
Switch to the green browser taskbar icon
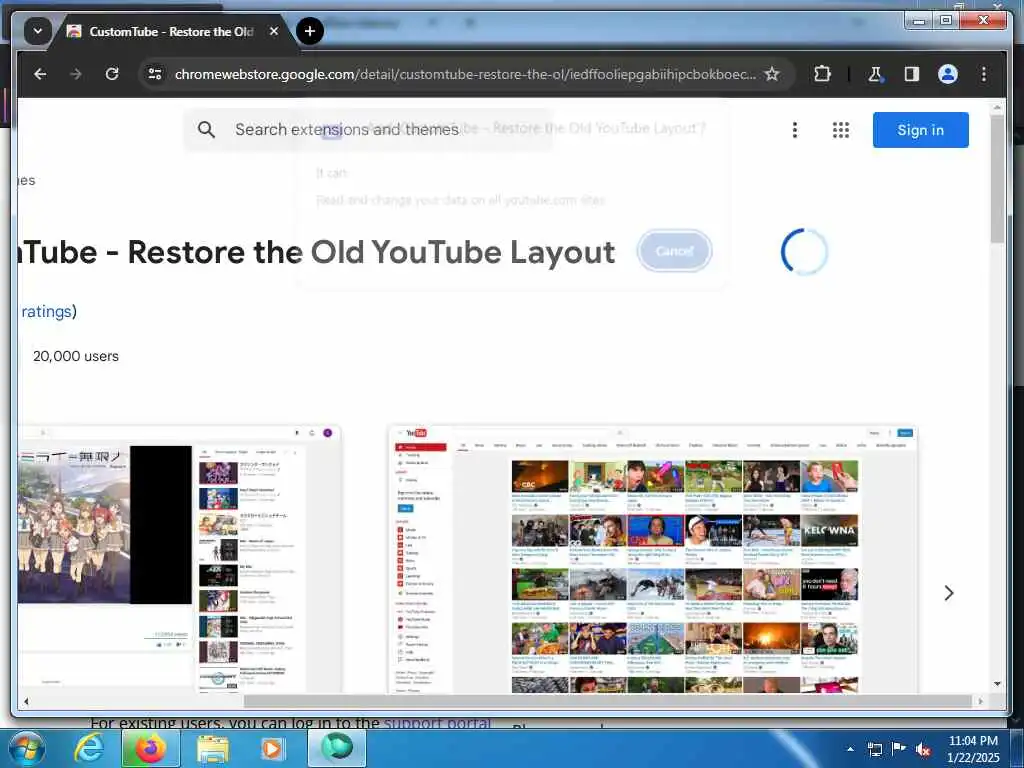point(337,748)
